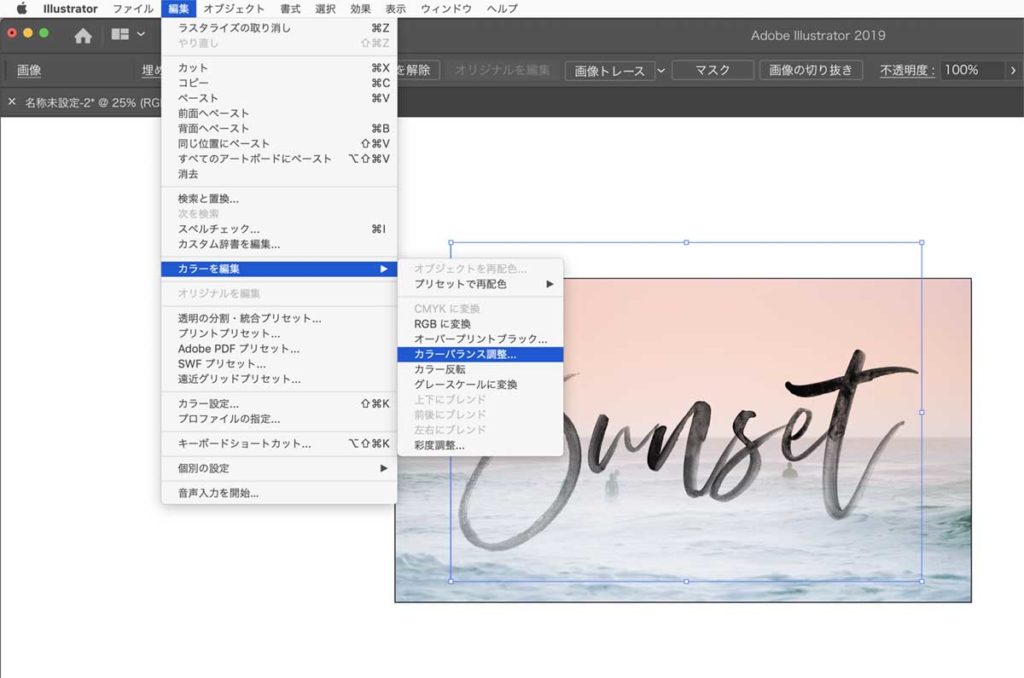The image size is (1024, 678).
Task: Open the 不透明度 panel link
Action: 906,71
